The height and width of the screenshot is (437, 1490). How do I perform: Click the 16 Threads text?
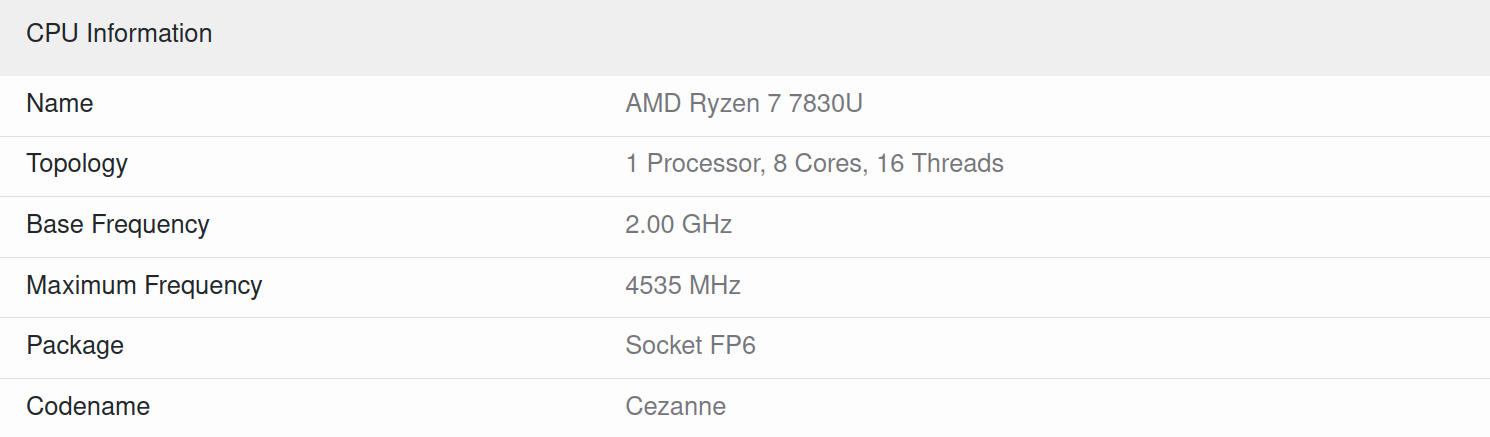point(940,164)
